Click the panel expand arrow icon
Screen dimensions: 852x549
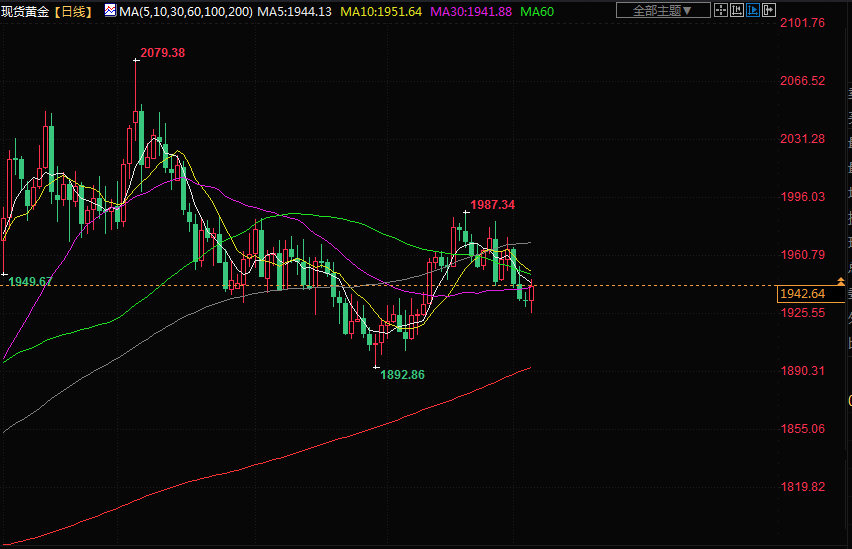click(x=768, y=10)
